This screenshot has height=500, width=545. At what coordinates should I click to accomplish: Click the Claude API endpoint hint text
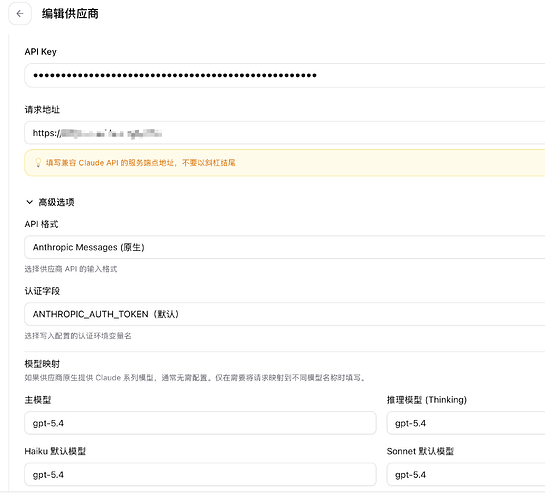pyautogui.click(x=140, y=163)
